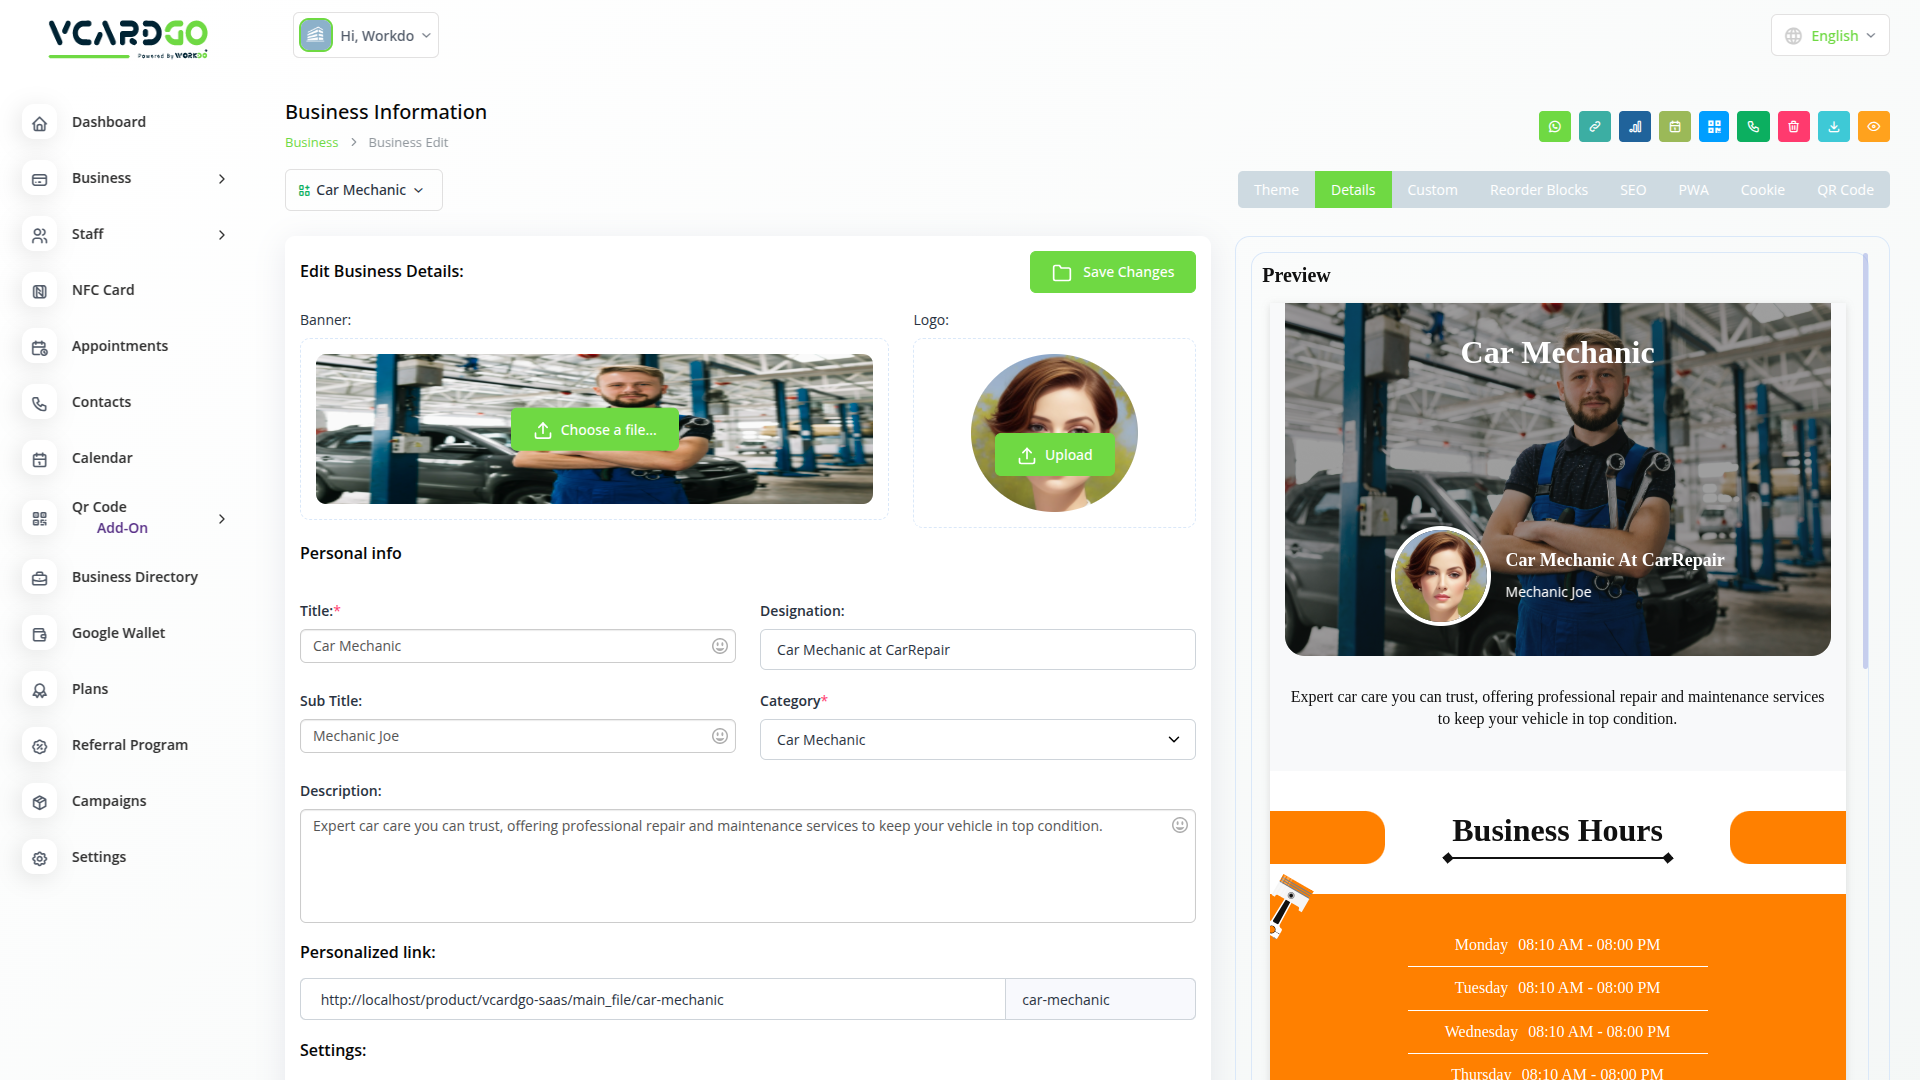Switch to the Theme tab

click(x=1276, y=190)
